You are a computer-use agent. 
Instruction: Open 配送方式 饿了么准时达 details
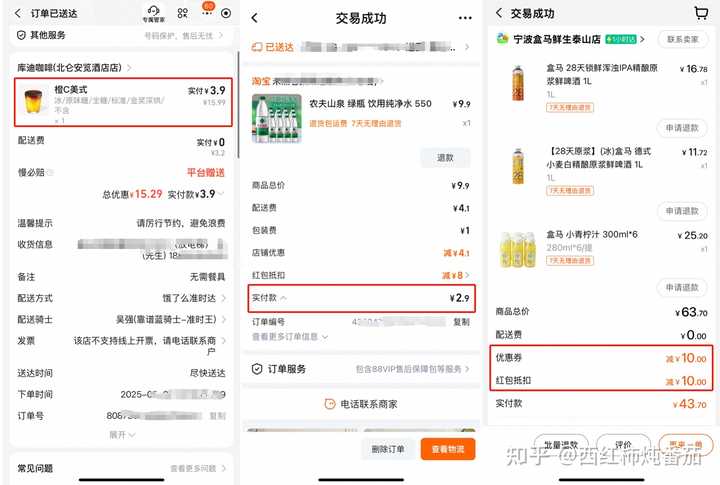tap(122, 298)
